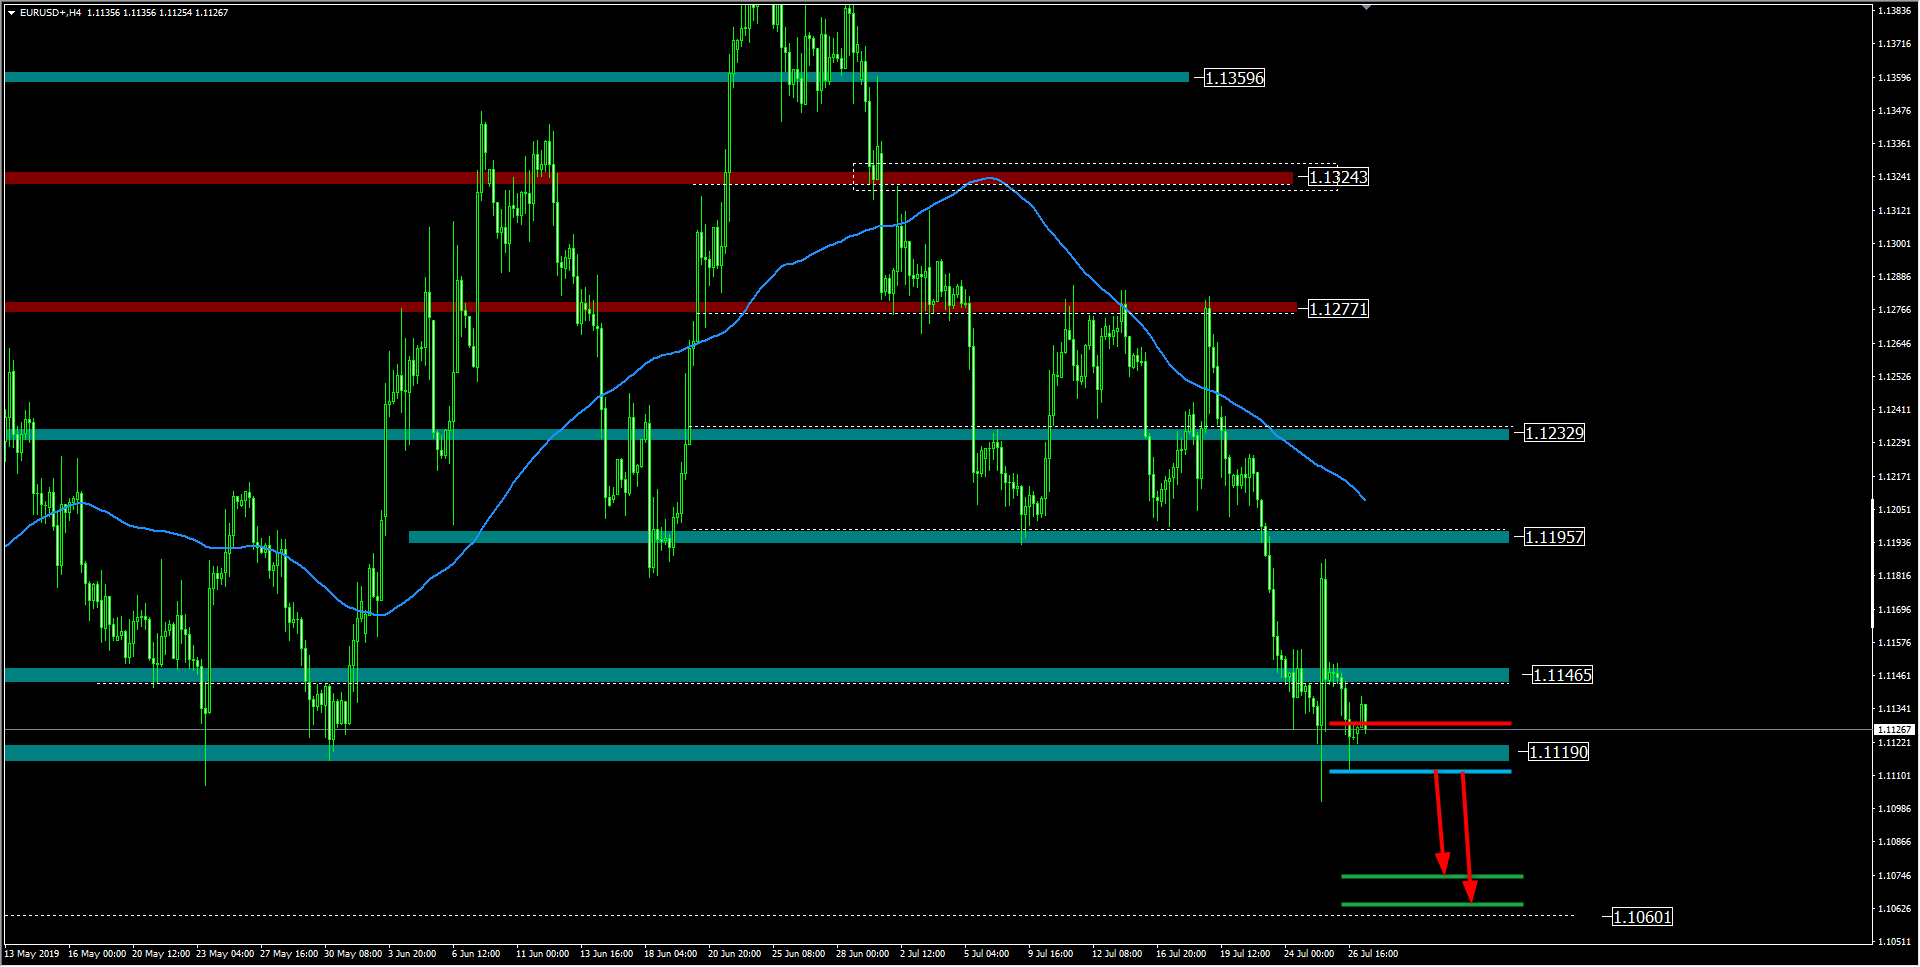The width and height of the screenshot is (1920, 967).
Task: Click the 26 Jul 16:00 time axis label
Action: (1372, 954)
